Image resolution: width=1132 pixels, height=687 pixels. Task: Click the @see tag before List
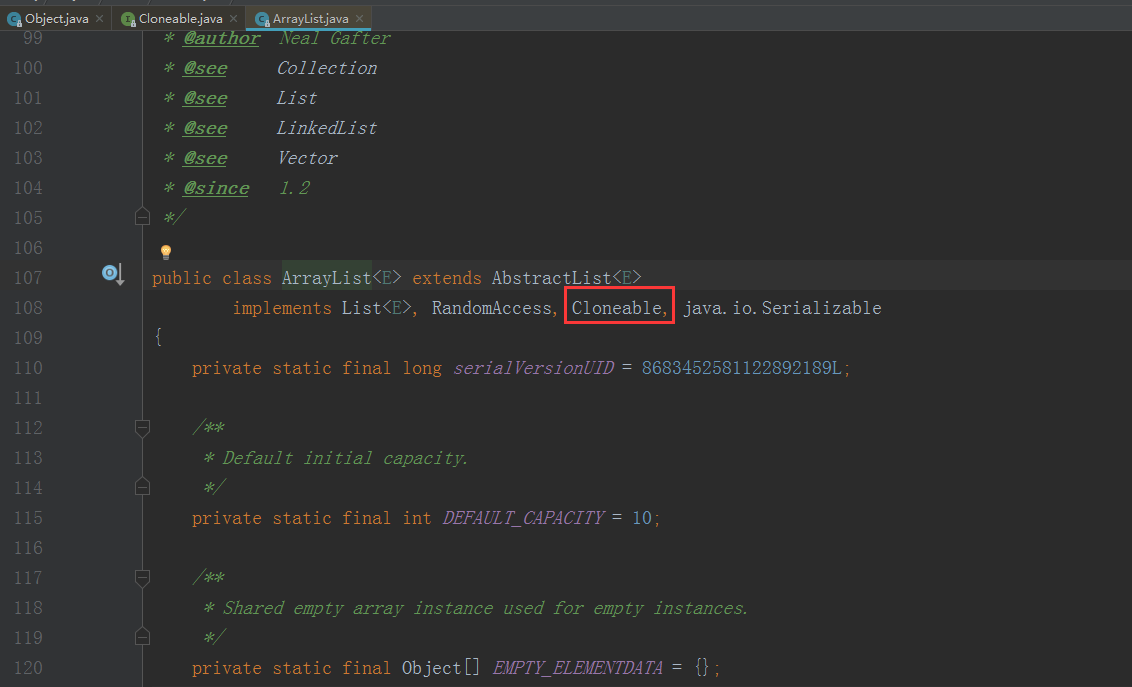point(205,98)
